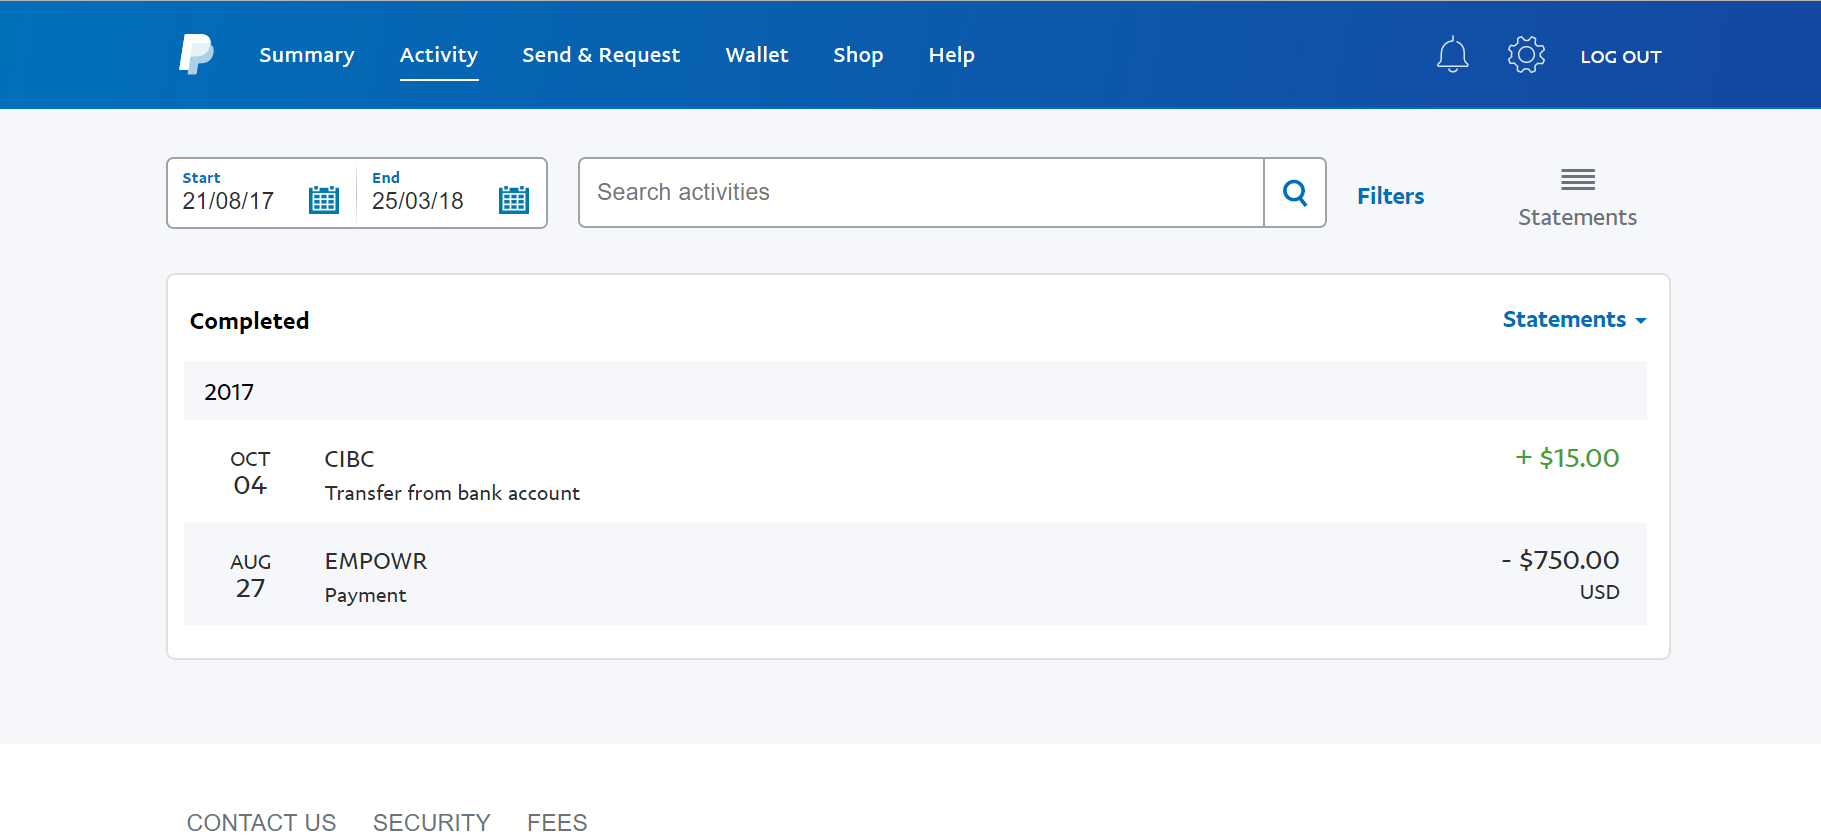Select the Activity tab

(439, 55)
